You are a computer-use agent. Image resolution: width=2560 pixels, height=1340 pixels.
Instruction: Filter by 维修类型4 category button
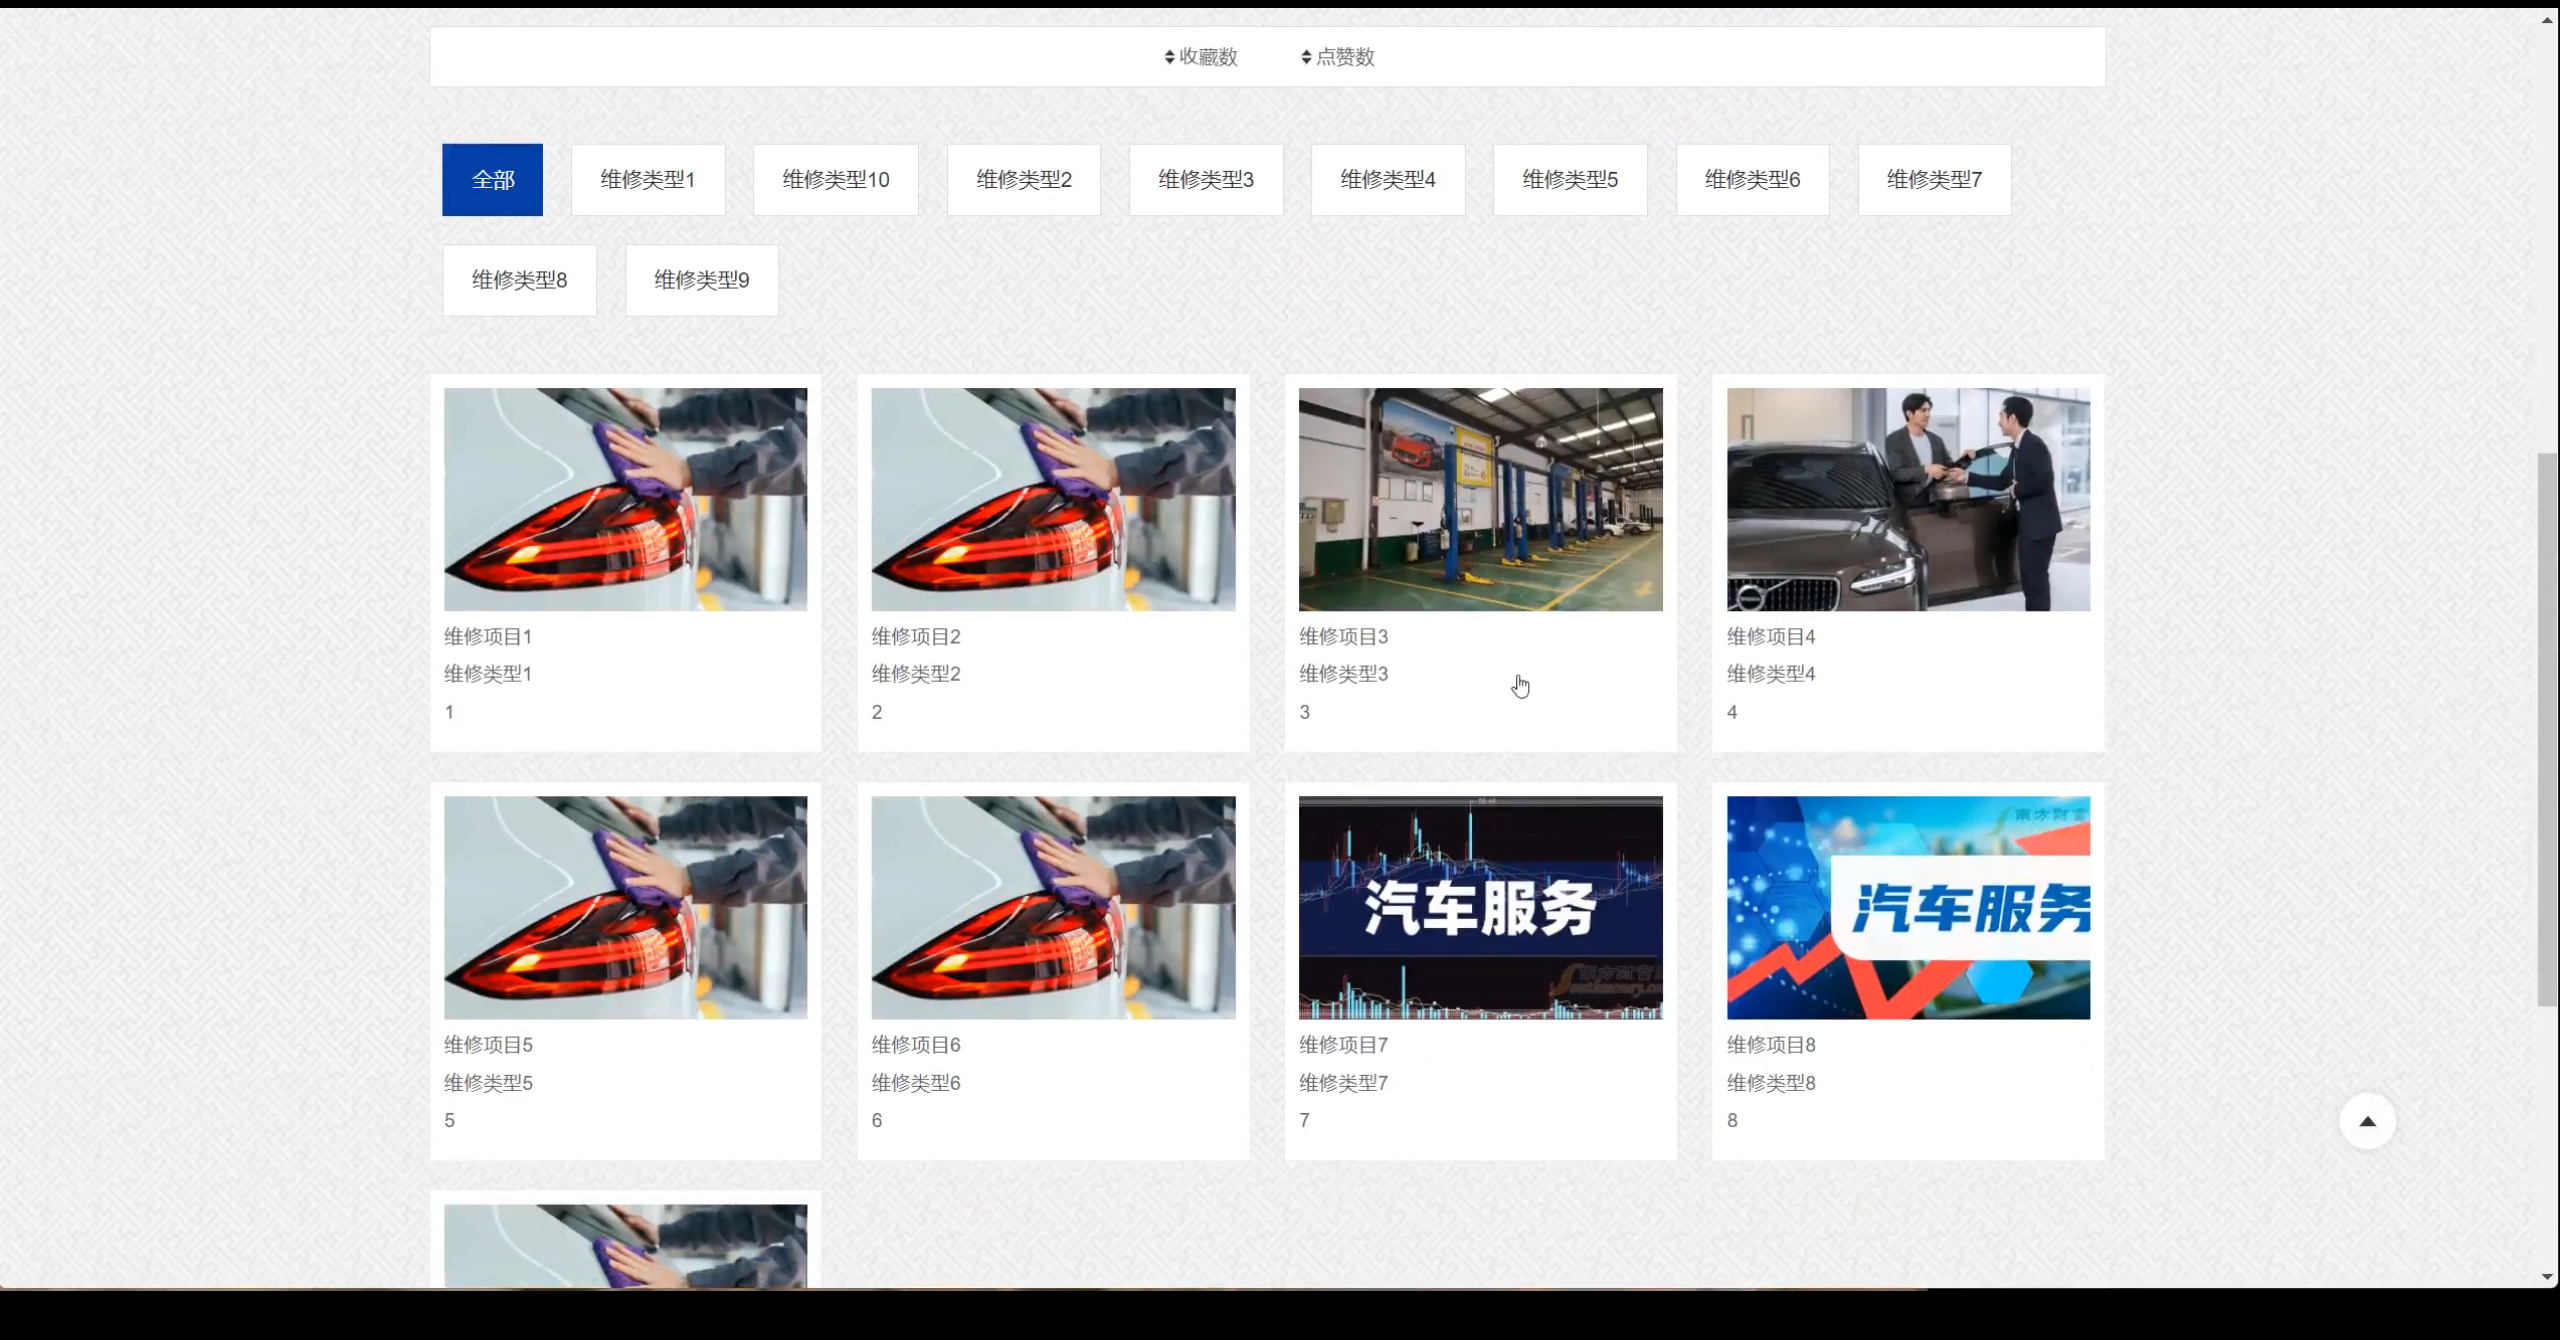coord(1388,180)
